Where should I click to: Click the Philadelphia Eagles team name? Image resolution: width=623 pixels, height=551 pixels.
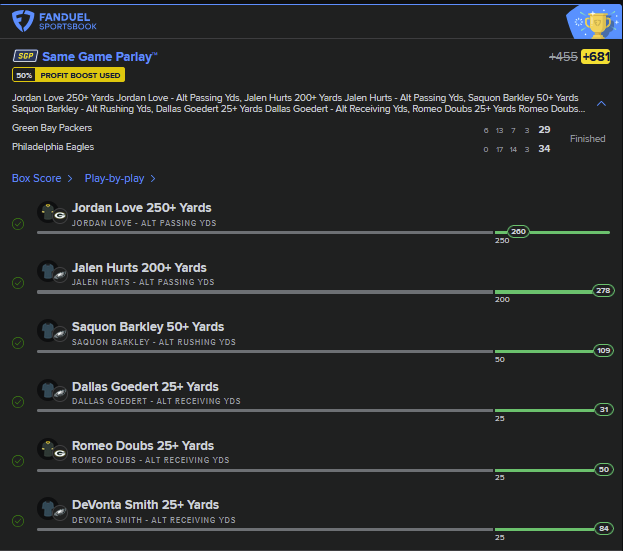pyautogui.click(x=53, y=147)
